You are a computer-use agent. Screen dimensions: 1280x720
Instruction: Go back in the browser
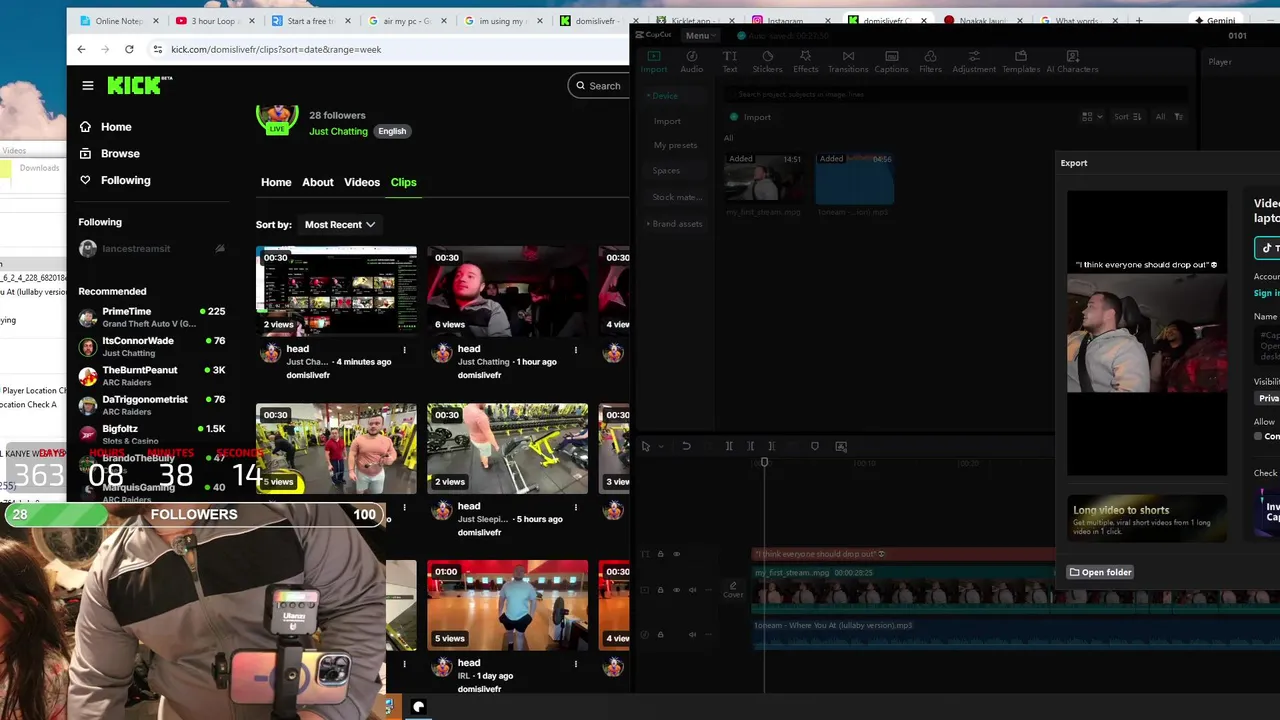[x=82, y=49]
